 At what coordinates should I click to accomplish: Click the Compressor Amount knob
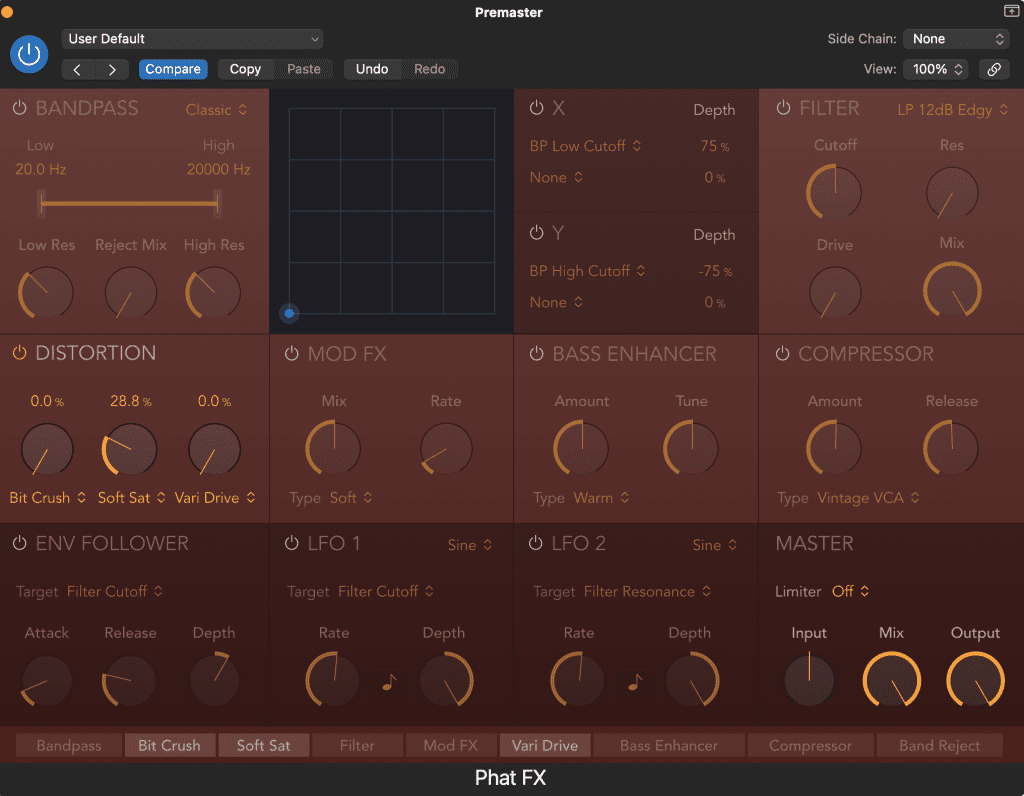(x=835, y=449)
